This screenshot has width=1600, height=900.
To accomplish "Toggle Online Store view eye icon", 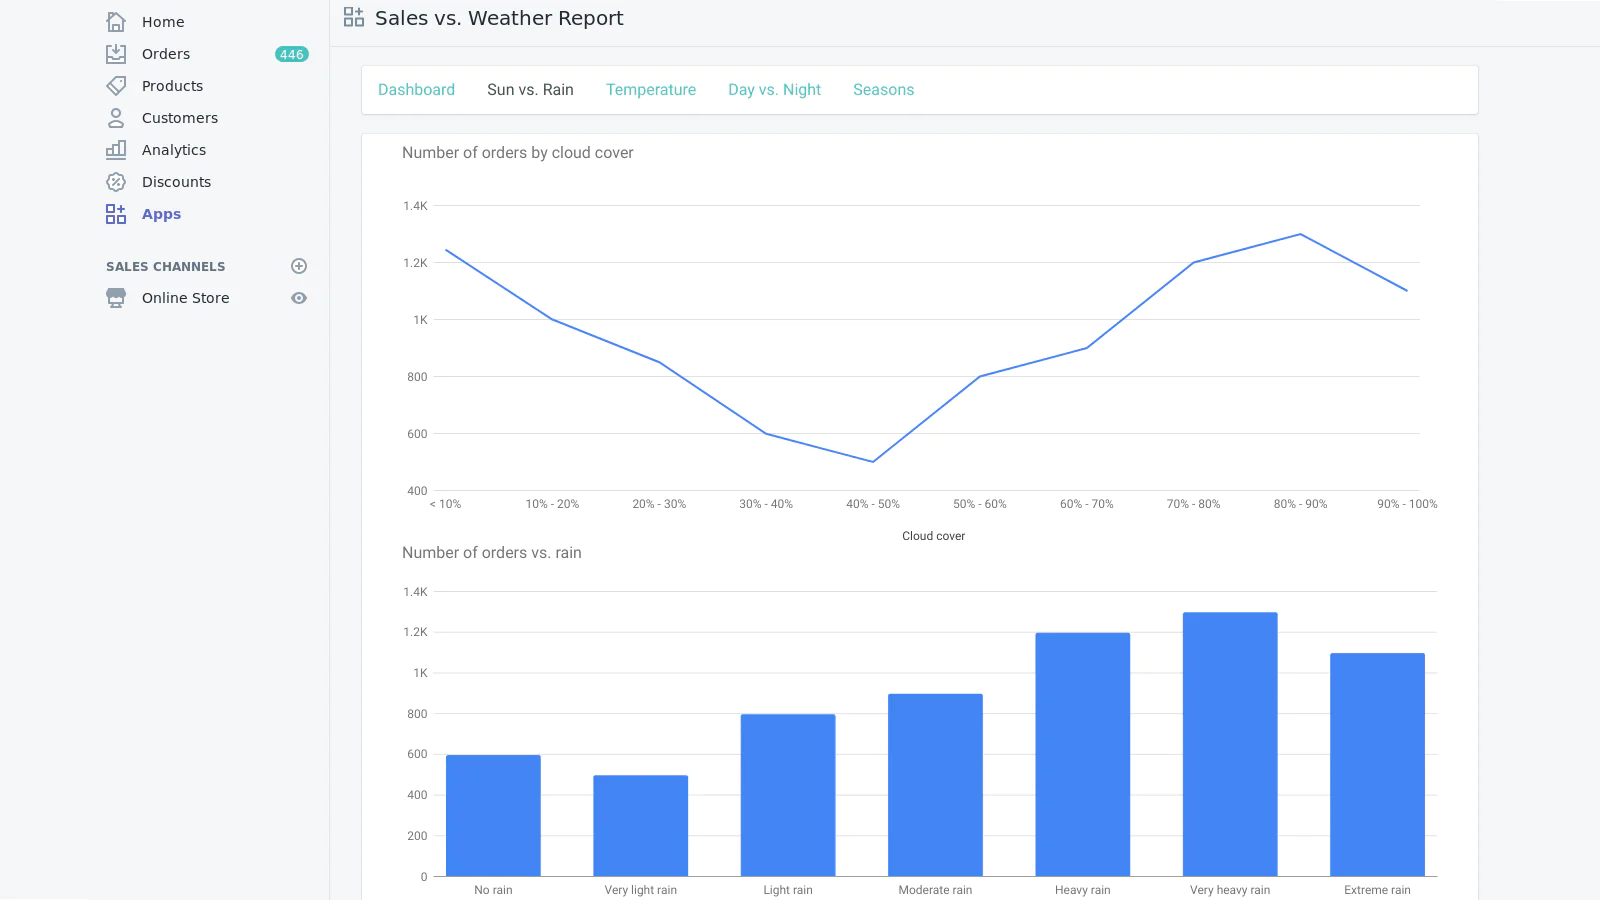I will pyautogui.click(x=298, y=298).
